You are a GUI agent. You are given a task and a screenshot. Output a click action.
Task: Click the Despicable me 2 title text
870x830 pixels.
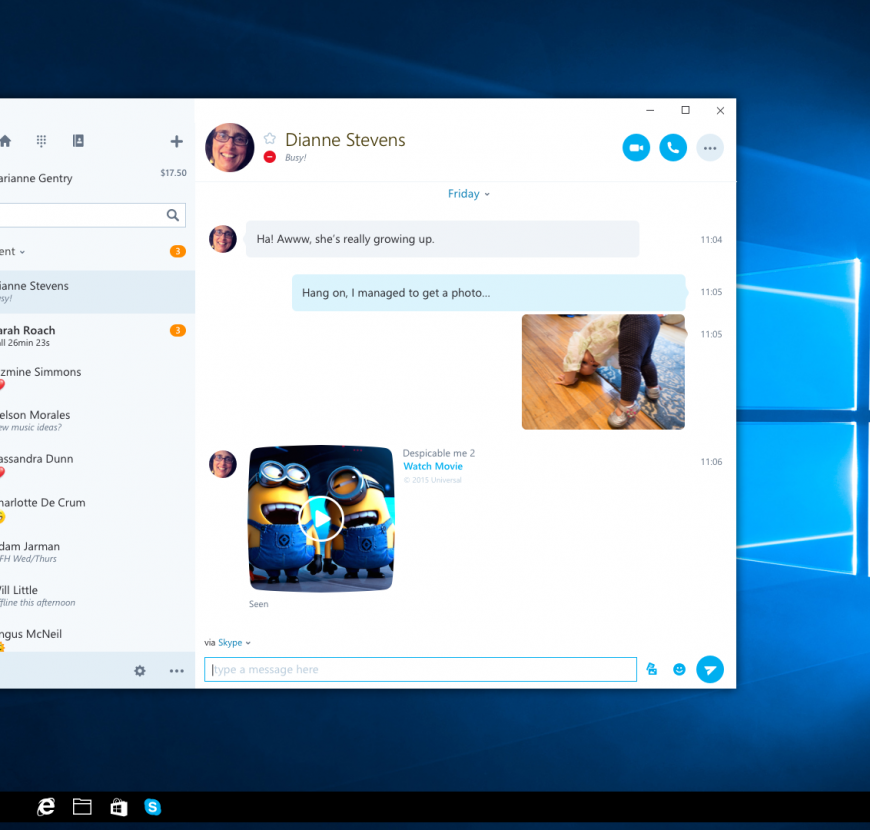(x=439, y=453)
